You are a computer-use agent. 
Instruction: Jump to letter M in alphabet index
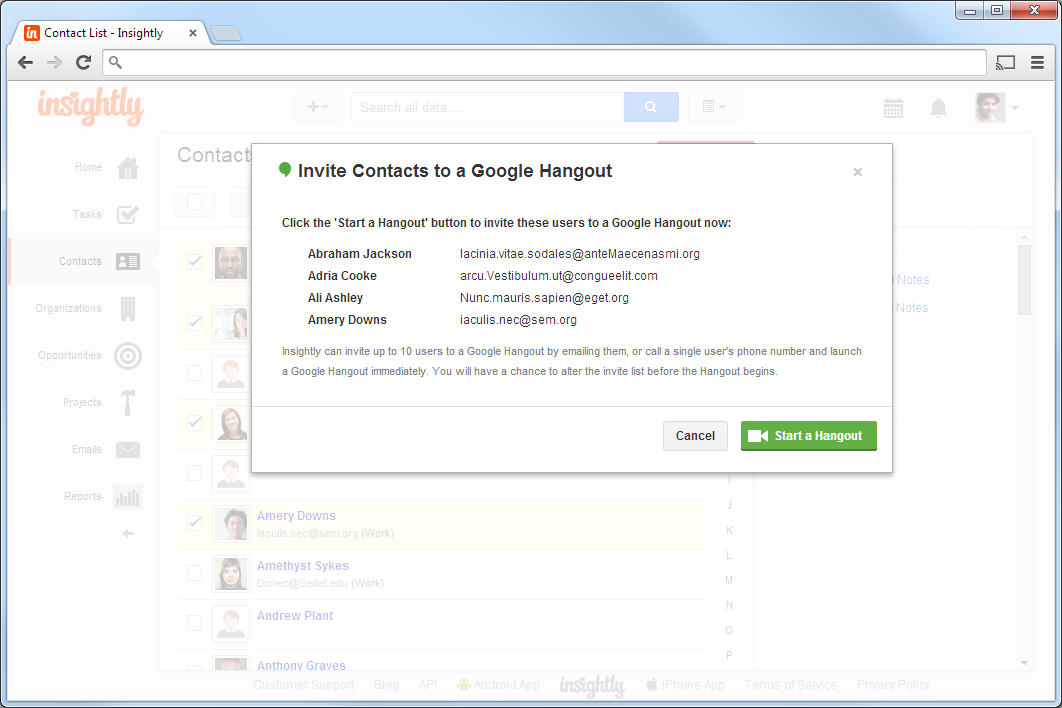click(x=729, y=581)
